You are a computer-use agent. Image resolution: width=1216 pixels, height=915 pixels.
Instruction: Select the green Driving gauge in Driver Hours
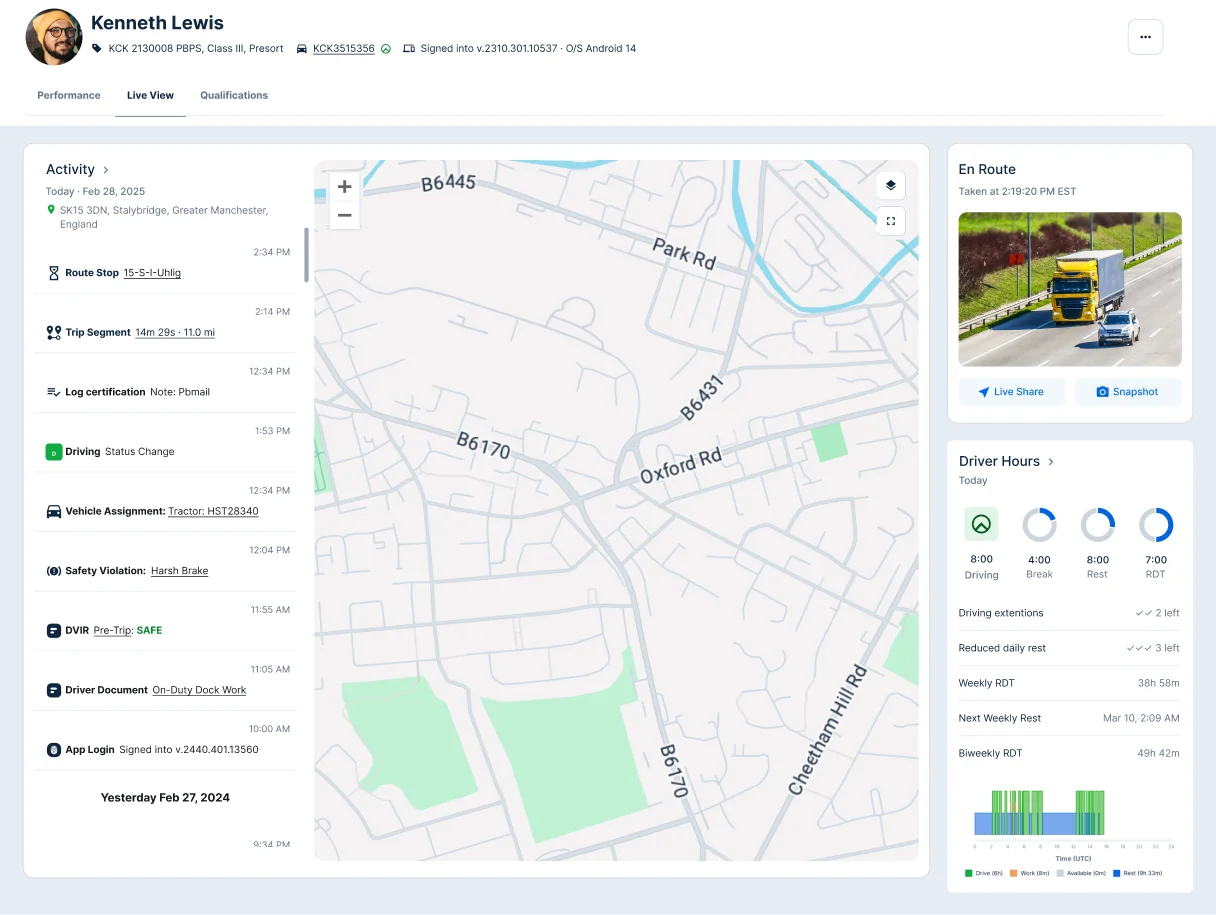coord(981,524)
